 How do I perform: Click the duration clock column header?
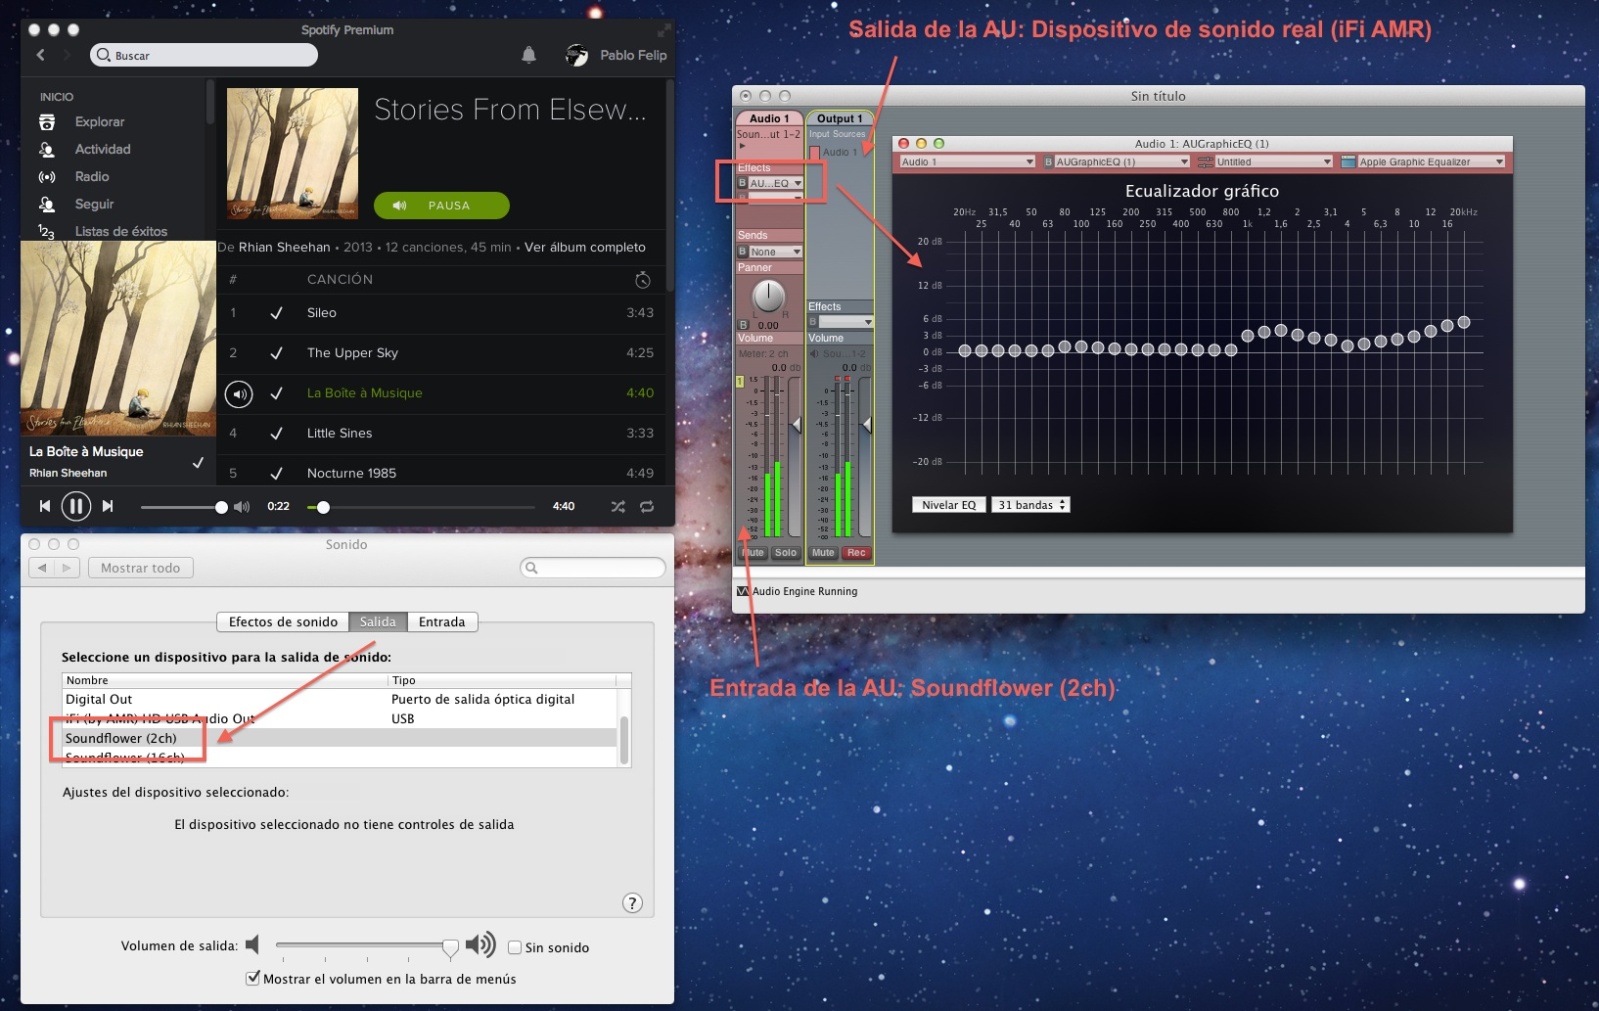click(642, 280)
